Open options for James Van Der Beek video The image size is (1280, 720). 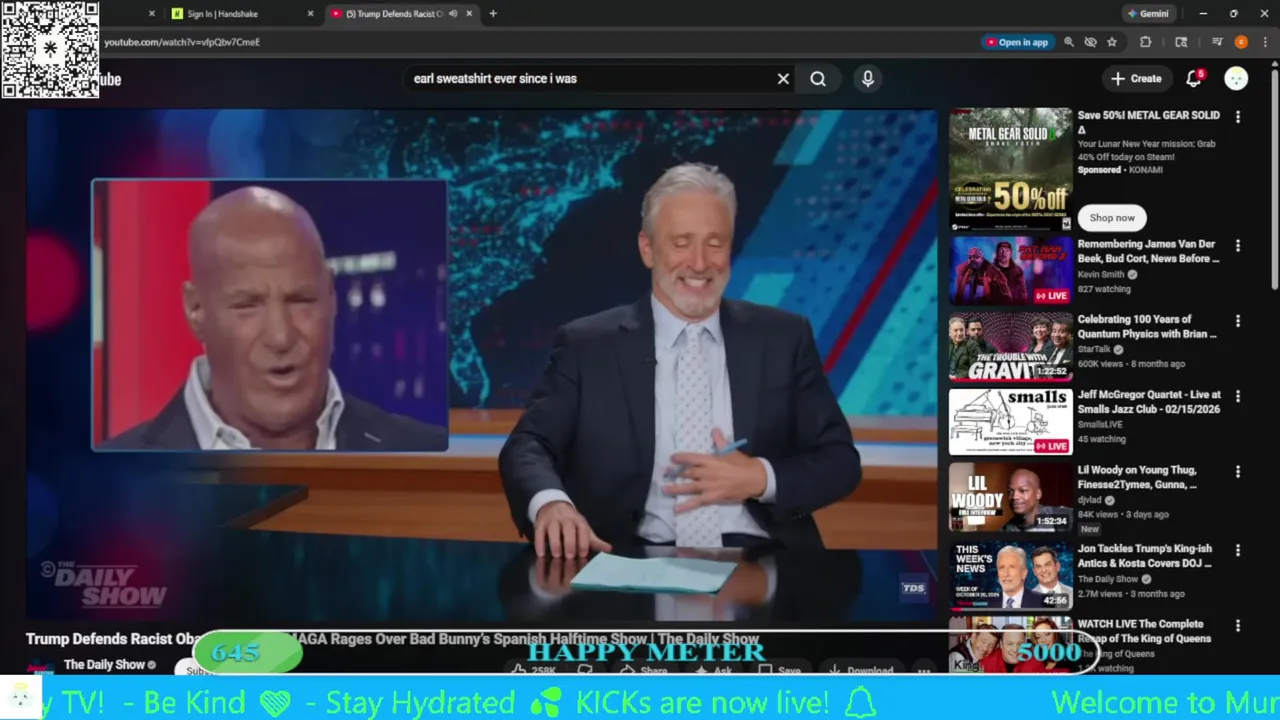coord(1238,246)
